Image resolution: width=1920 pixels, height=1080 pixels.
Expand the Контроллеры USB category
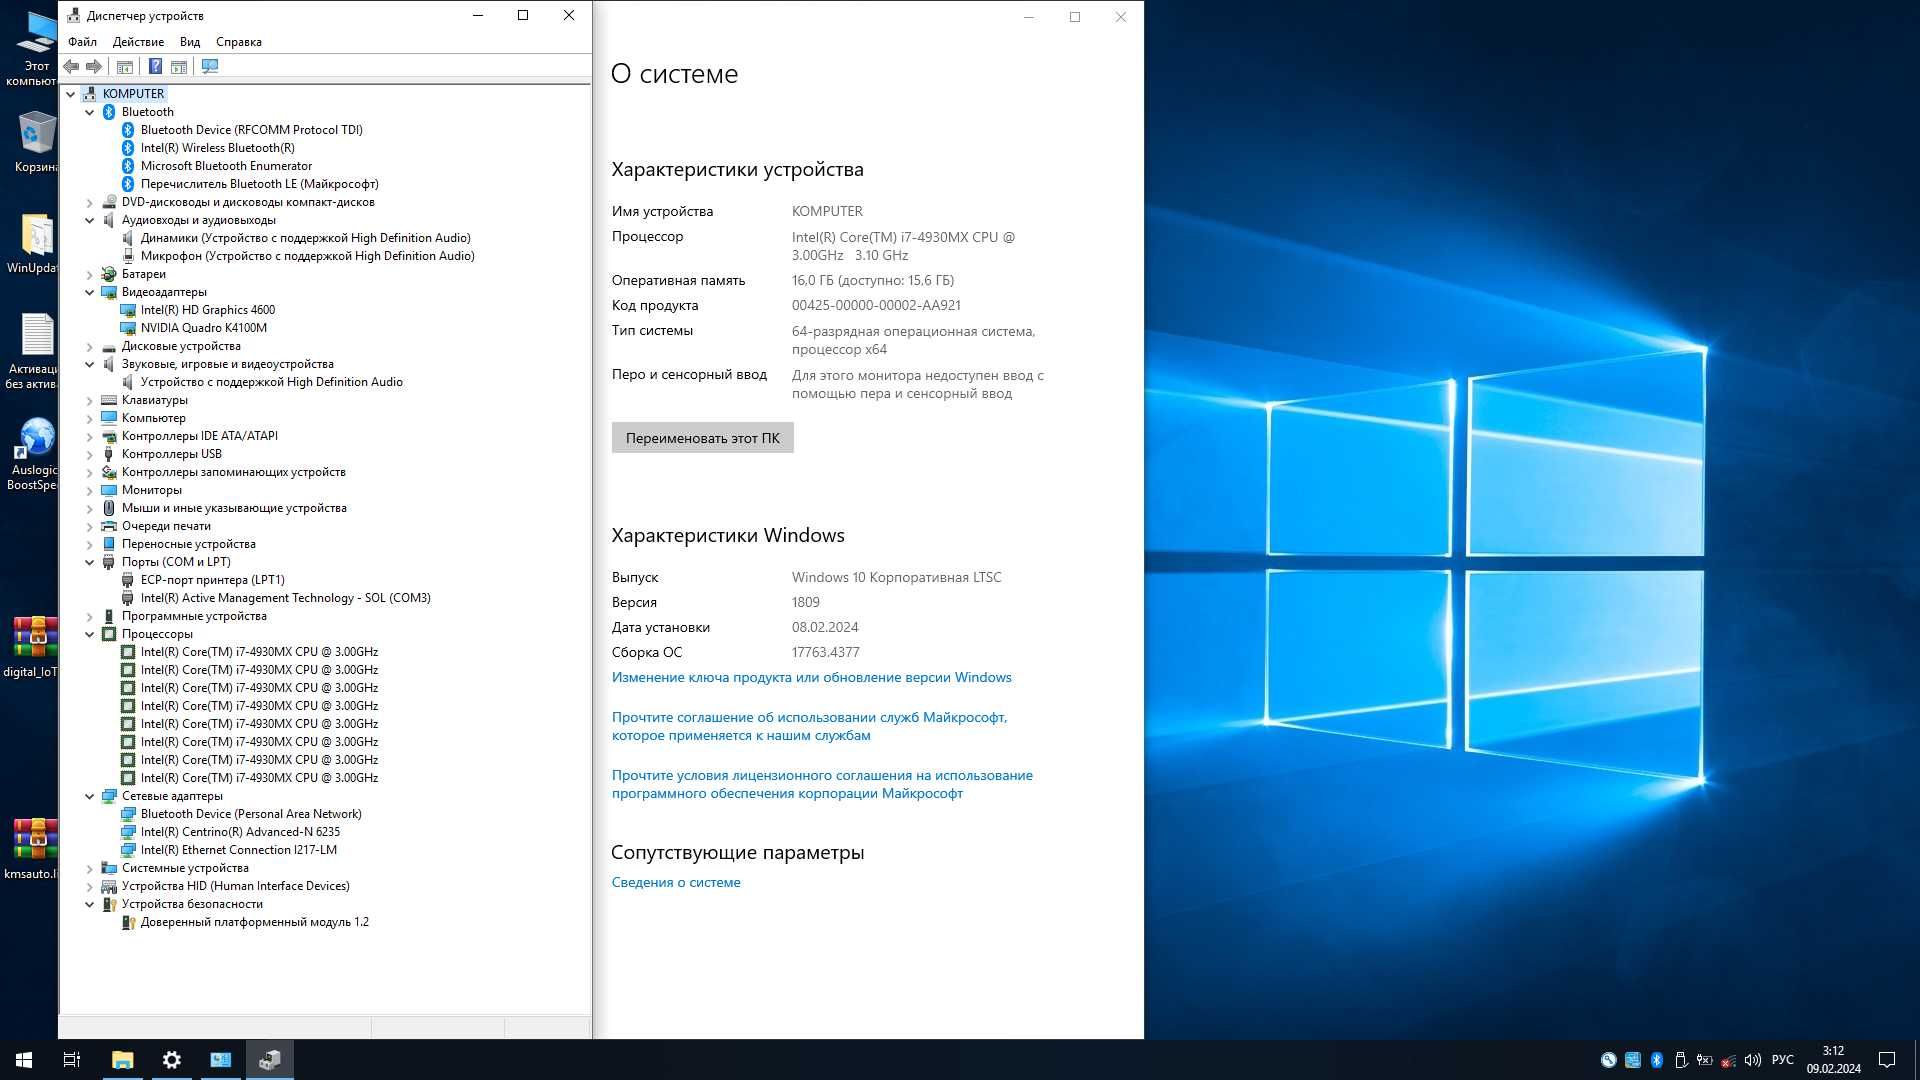(90, 454)
